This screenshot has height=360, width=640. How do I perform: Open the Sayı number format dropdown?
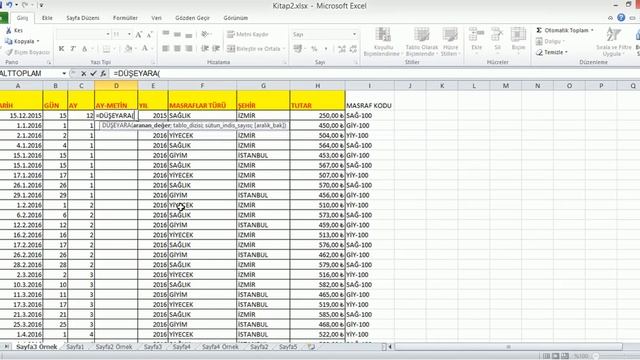click(354, 34)
